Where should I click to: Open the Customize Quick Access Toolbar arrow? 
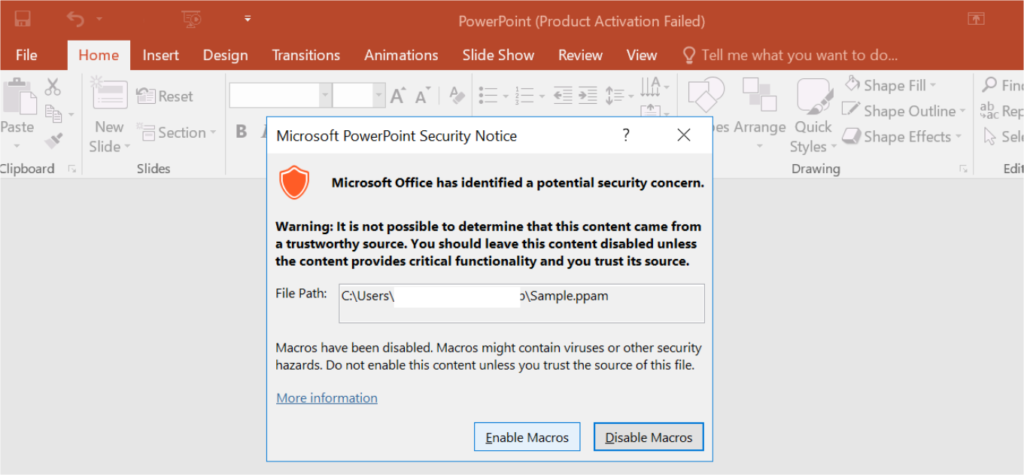248,19
